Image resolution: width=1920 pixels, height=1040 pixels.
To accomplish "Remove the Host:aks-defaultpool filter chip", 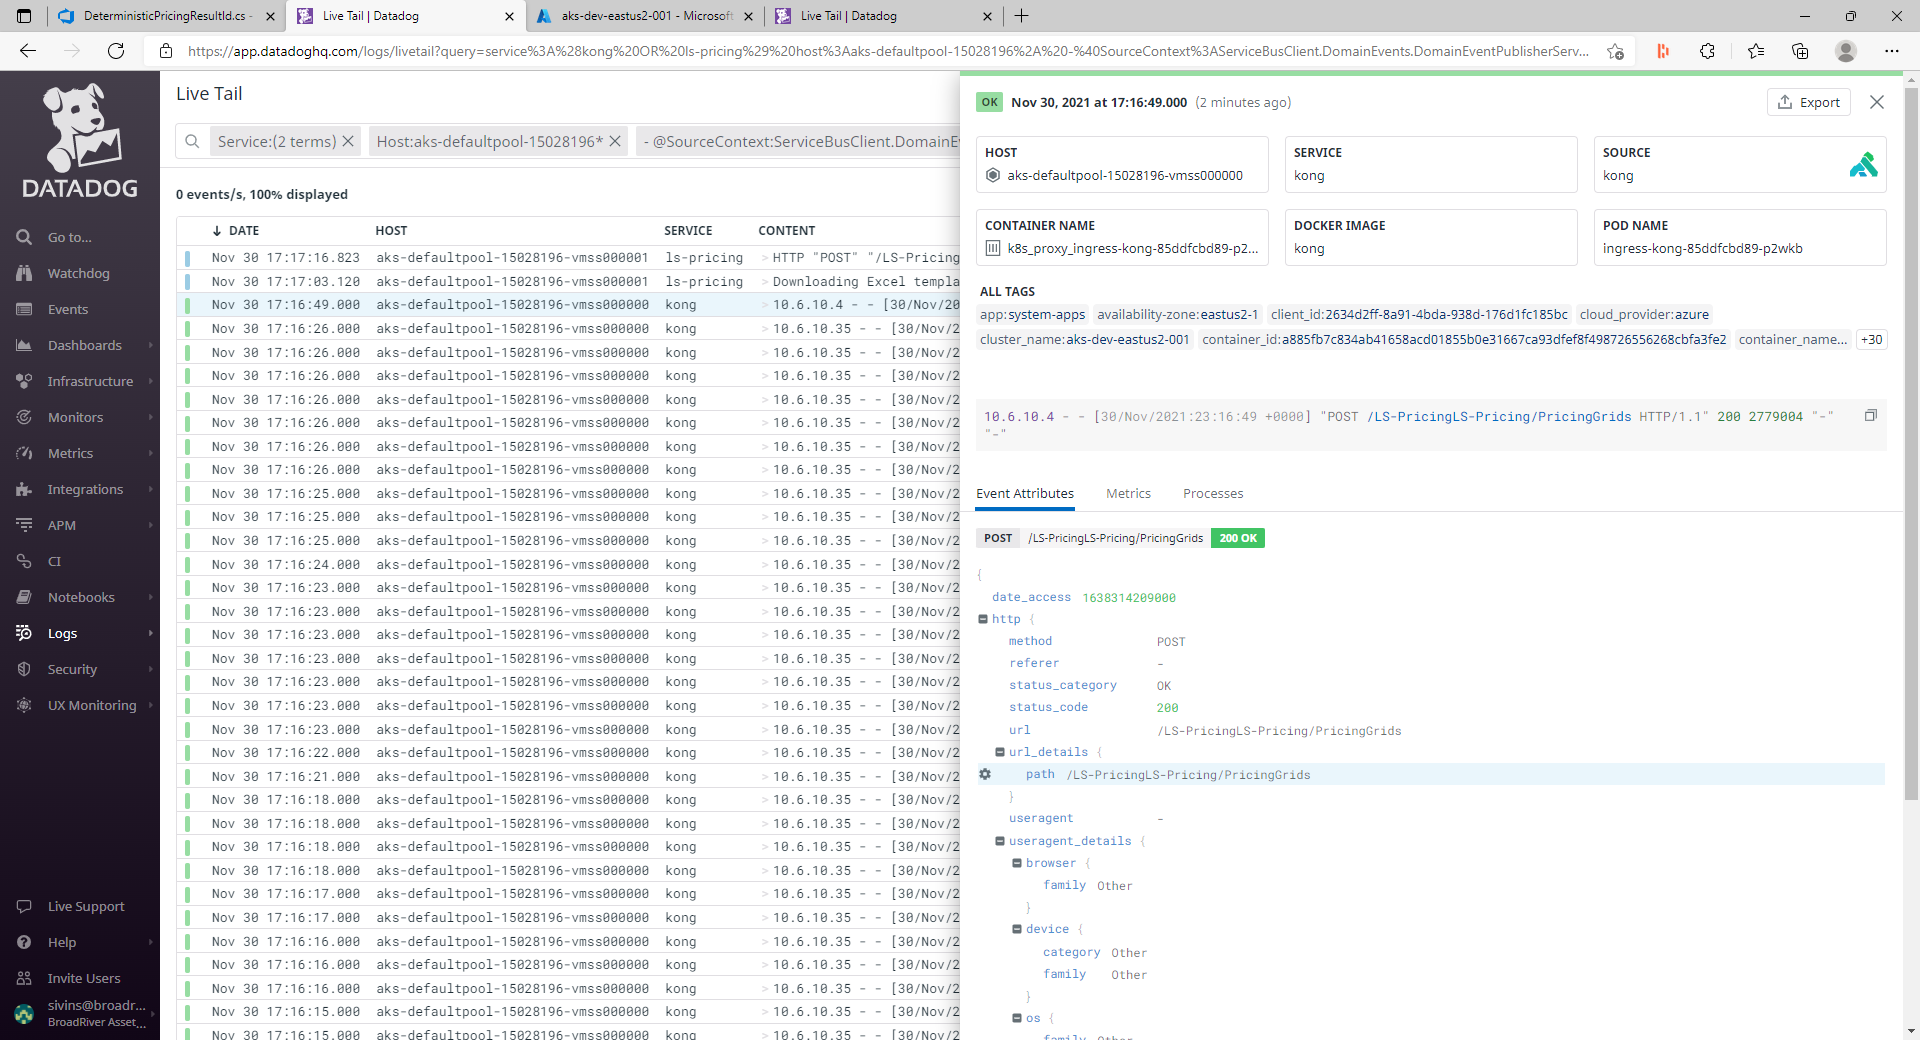I will coord(615,141).
